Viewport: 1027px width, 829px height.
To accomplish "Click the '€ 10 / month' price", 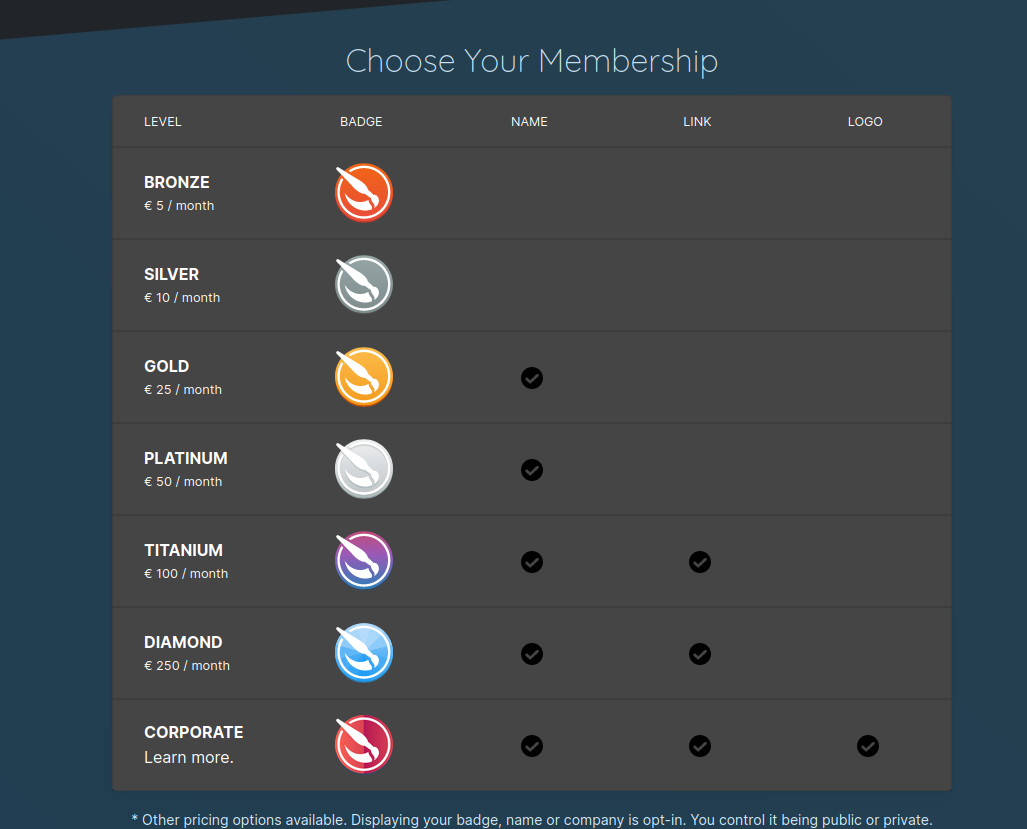I will (x=182, y=298).
